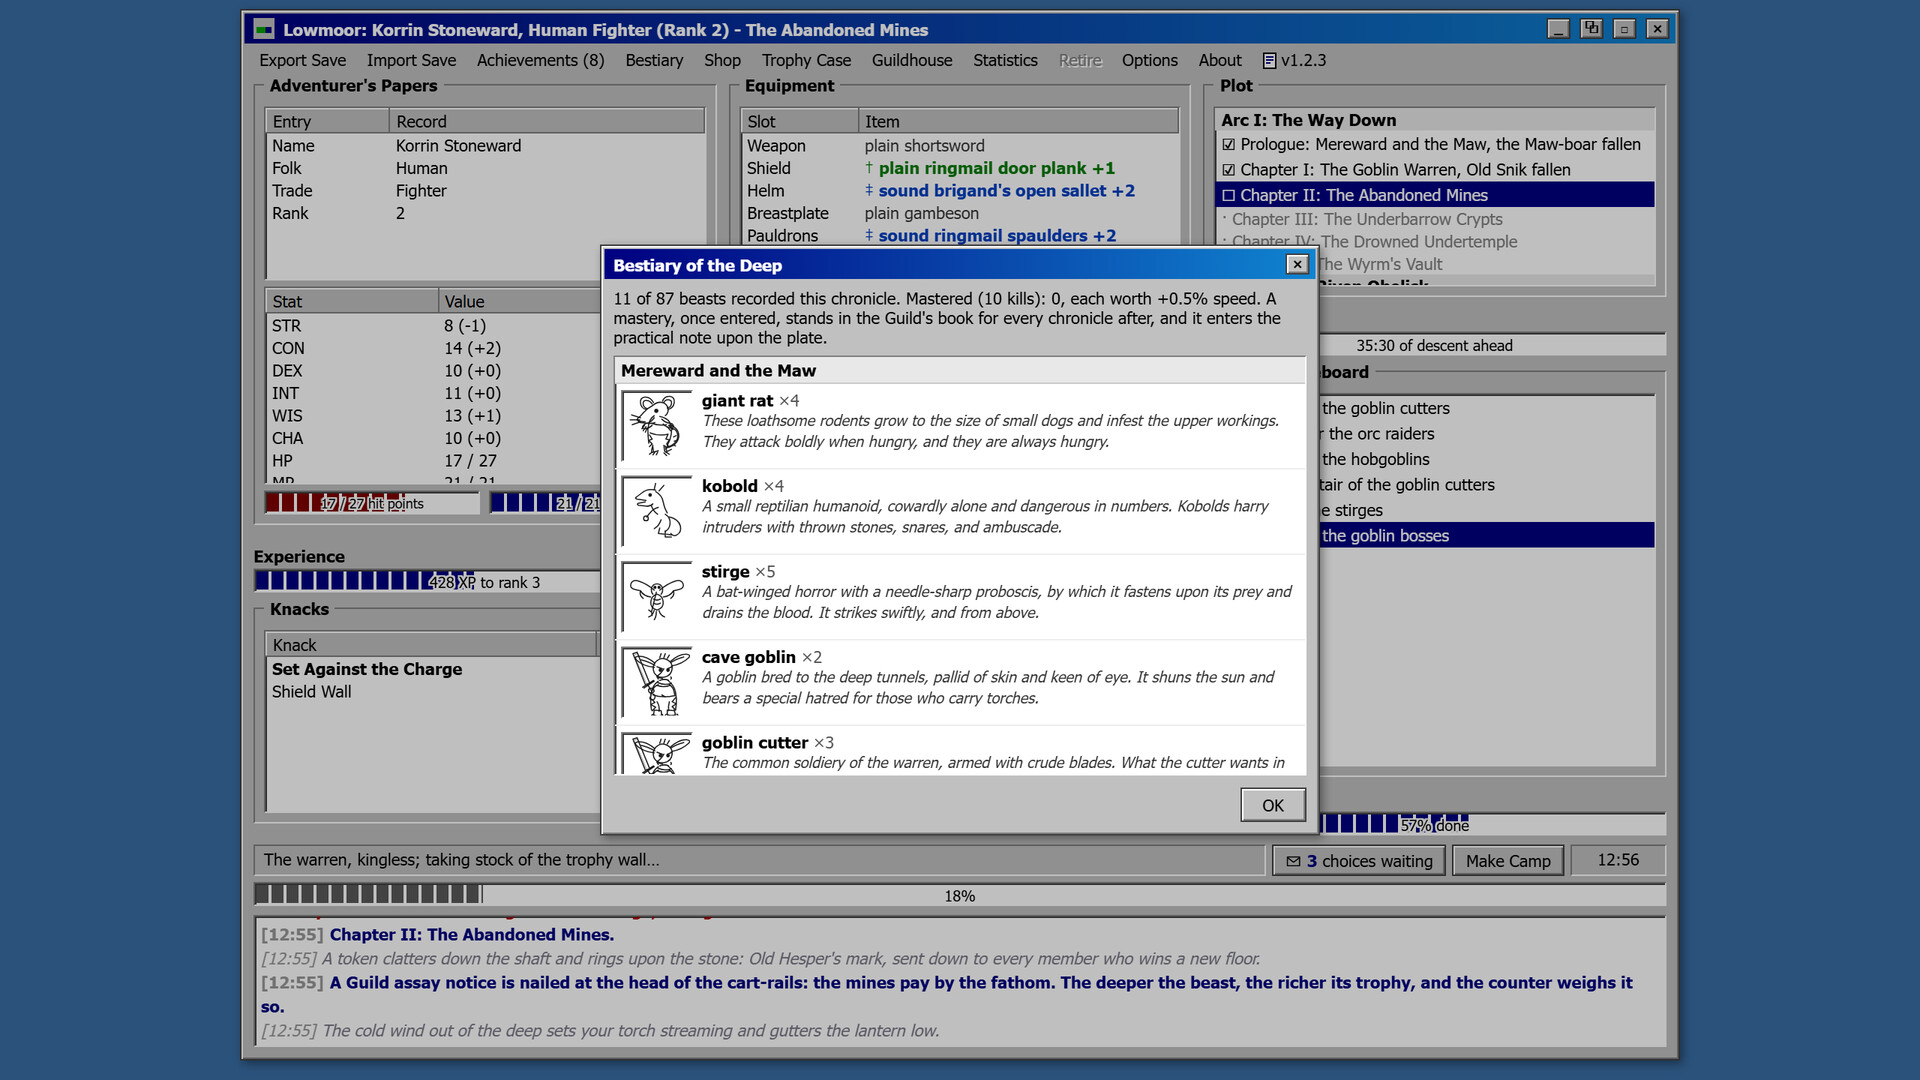Select the plain gambeson breastplate row
The height and width of the screenshot is (1080, 1920).
pyautogui.click(x=959, y=213)
